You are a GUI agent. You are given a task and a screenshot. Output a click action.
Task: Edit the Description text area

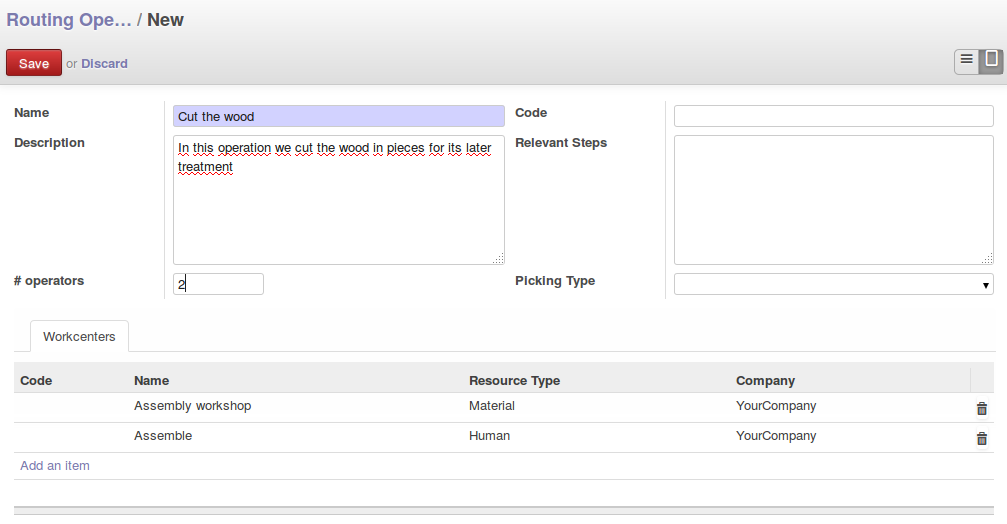coord(338,200)
